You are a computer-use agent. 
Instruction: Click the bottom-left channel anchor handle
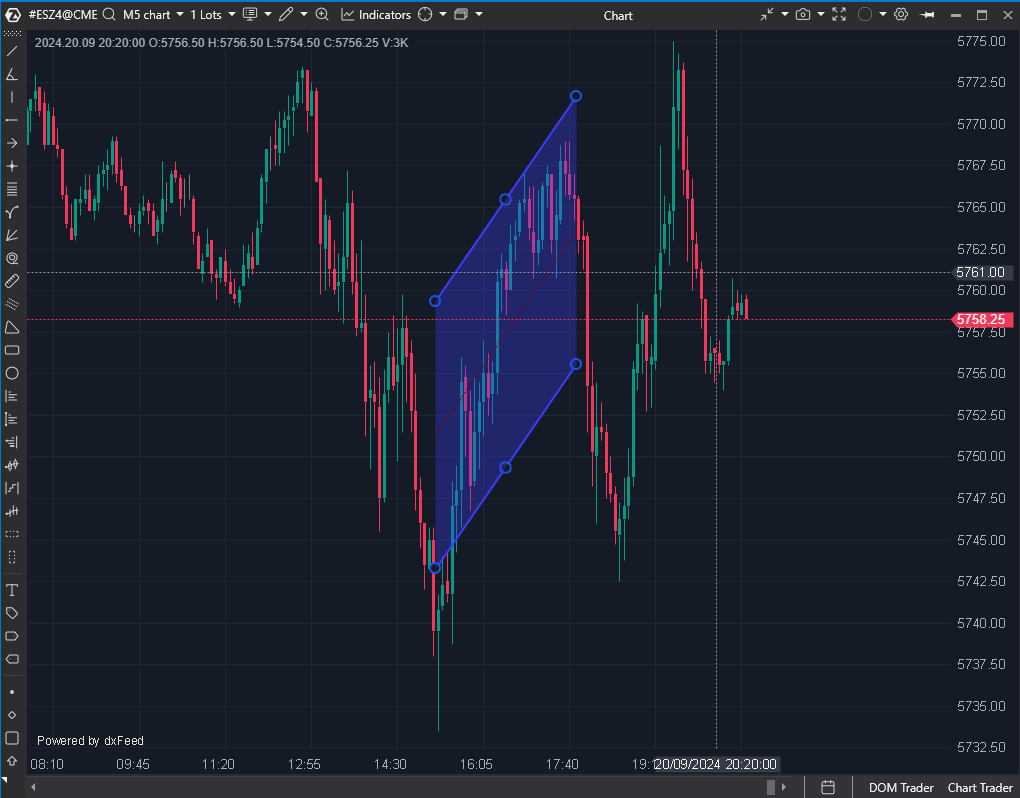click(435, 568)
